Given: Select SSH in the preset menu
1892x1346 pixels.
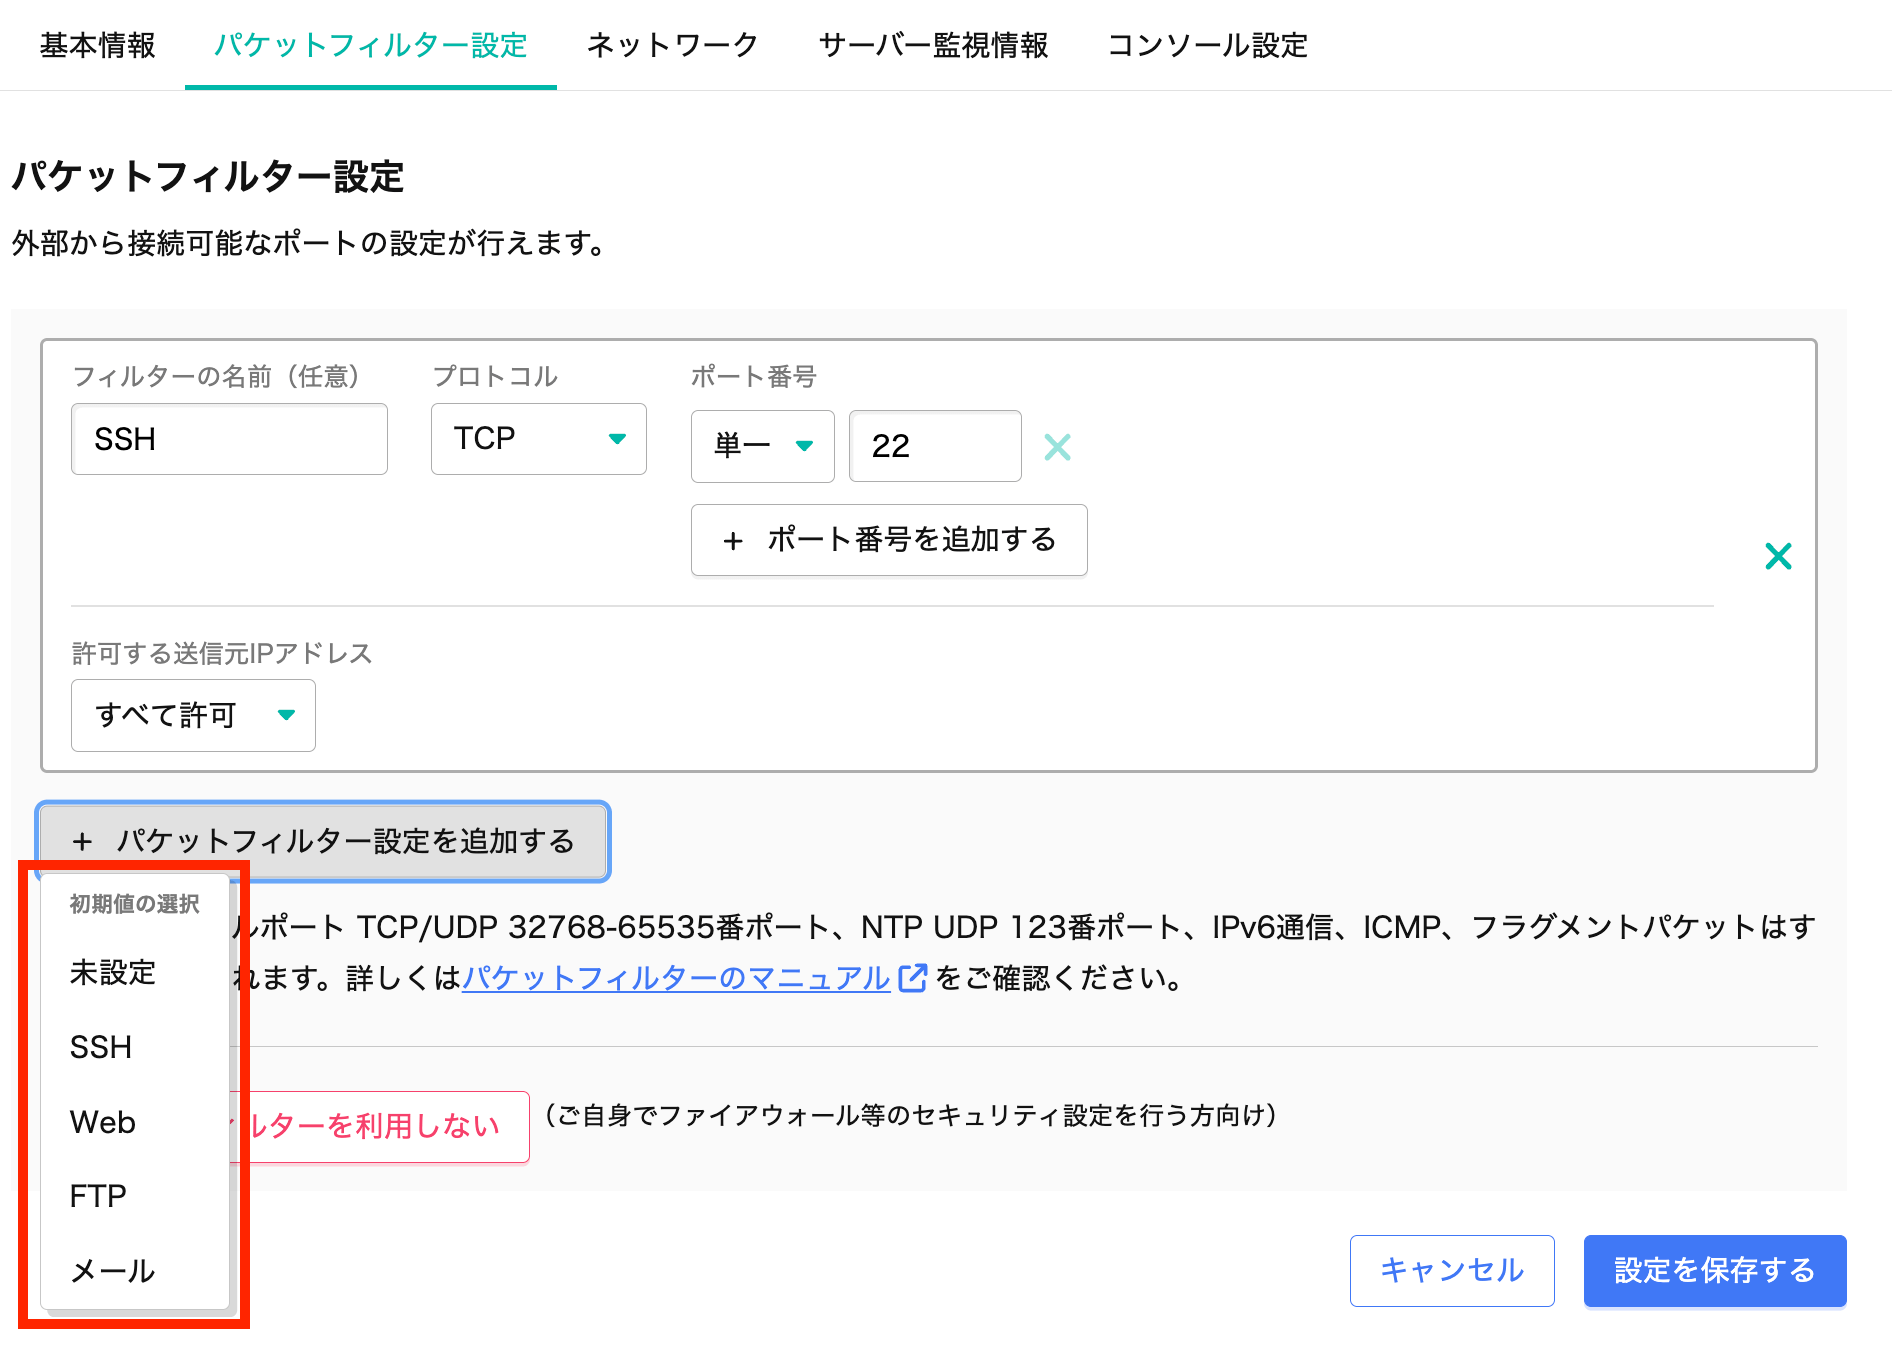Looking at the screenshot, I should coord(101,1047).
